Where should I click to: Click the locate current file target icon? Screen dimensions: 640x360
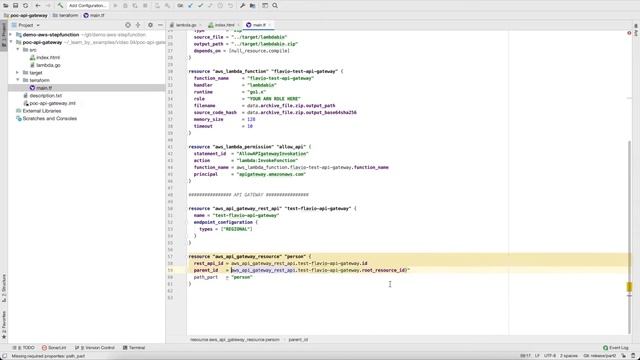click(x=128, y=25)
